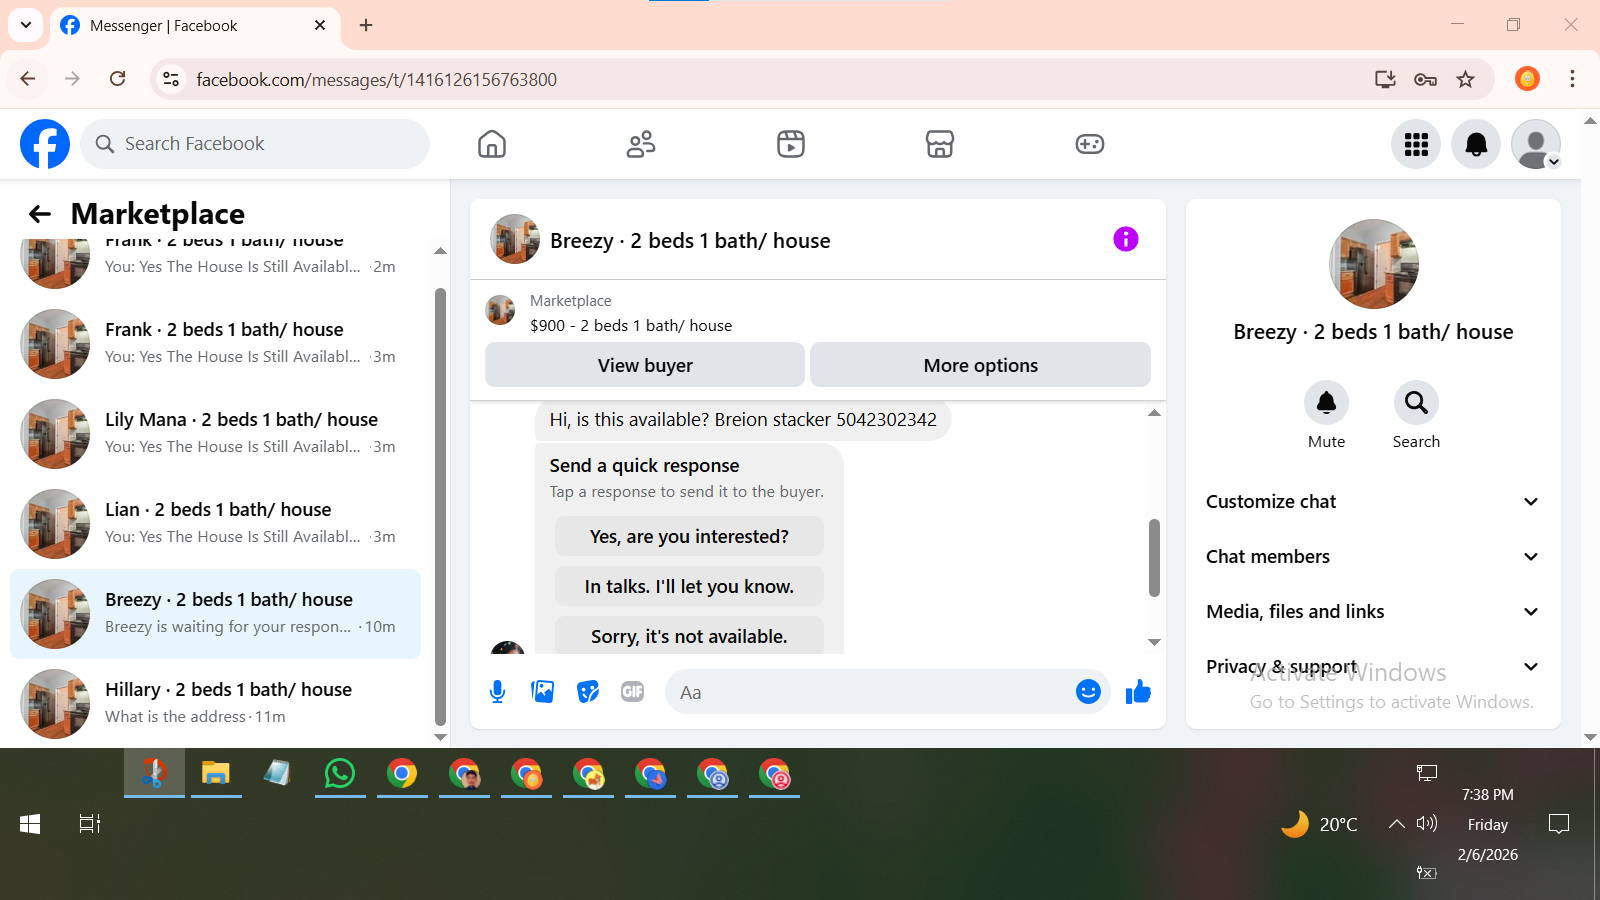Open the Watch video icon

point(791,144)
